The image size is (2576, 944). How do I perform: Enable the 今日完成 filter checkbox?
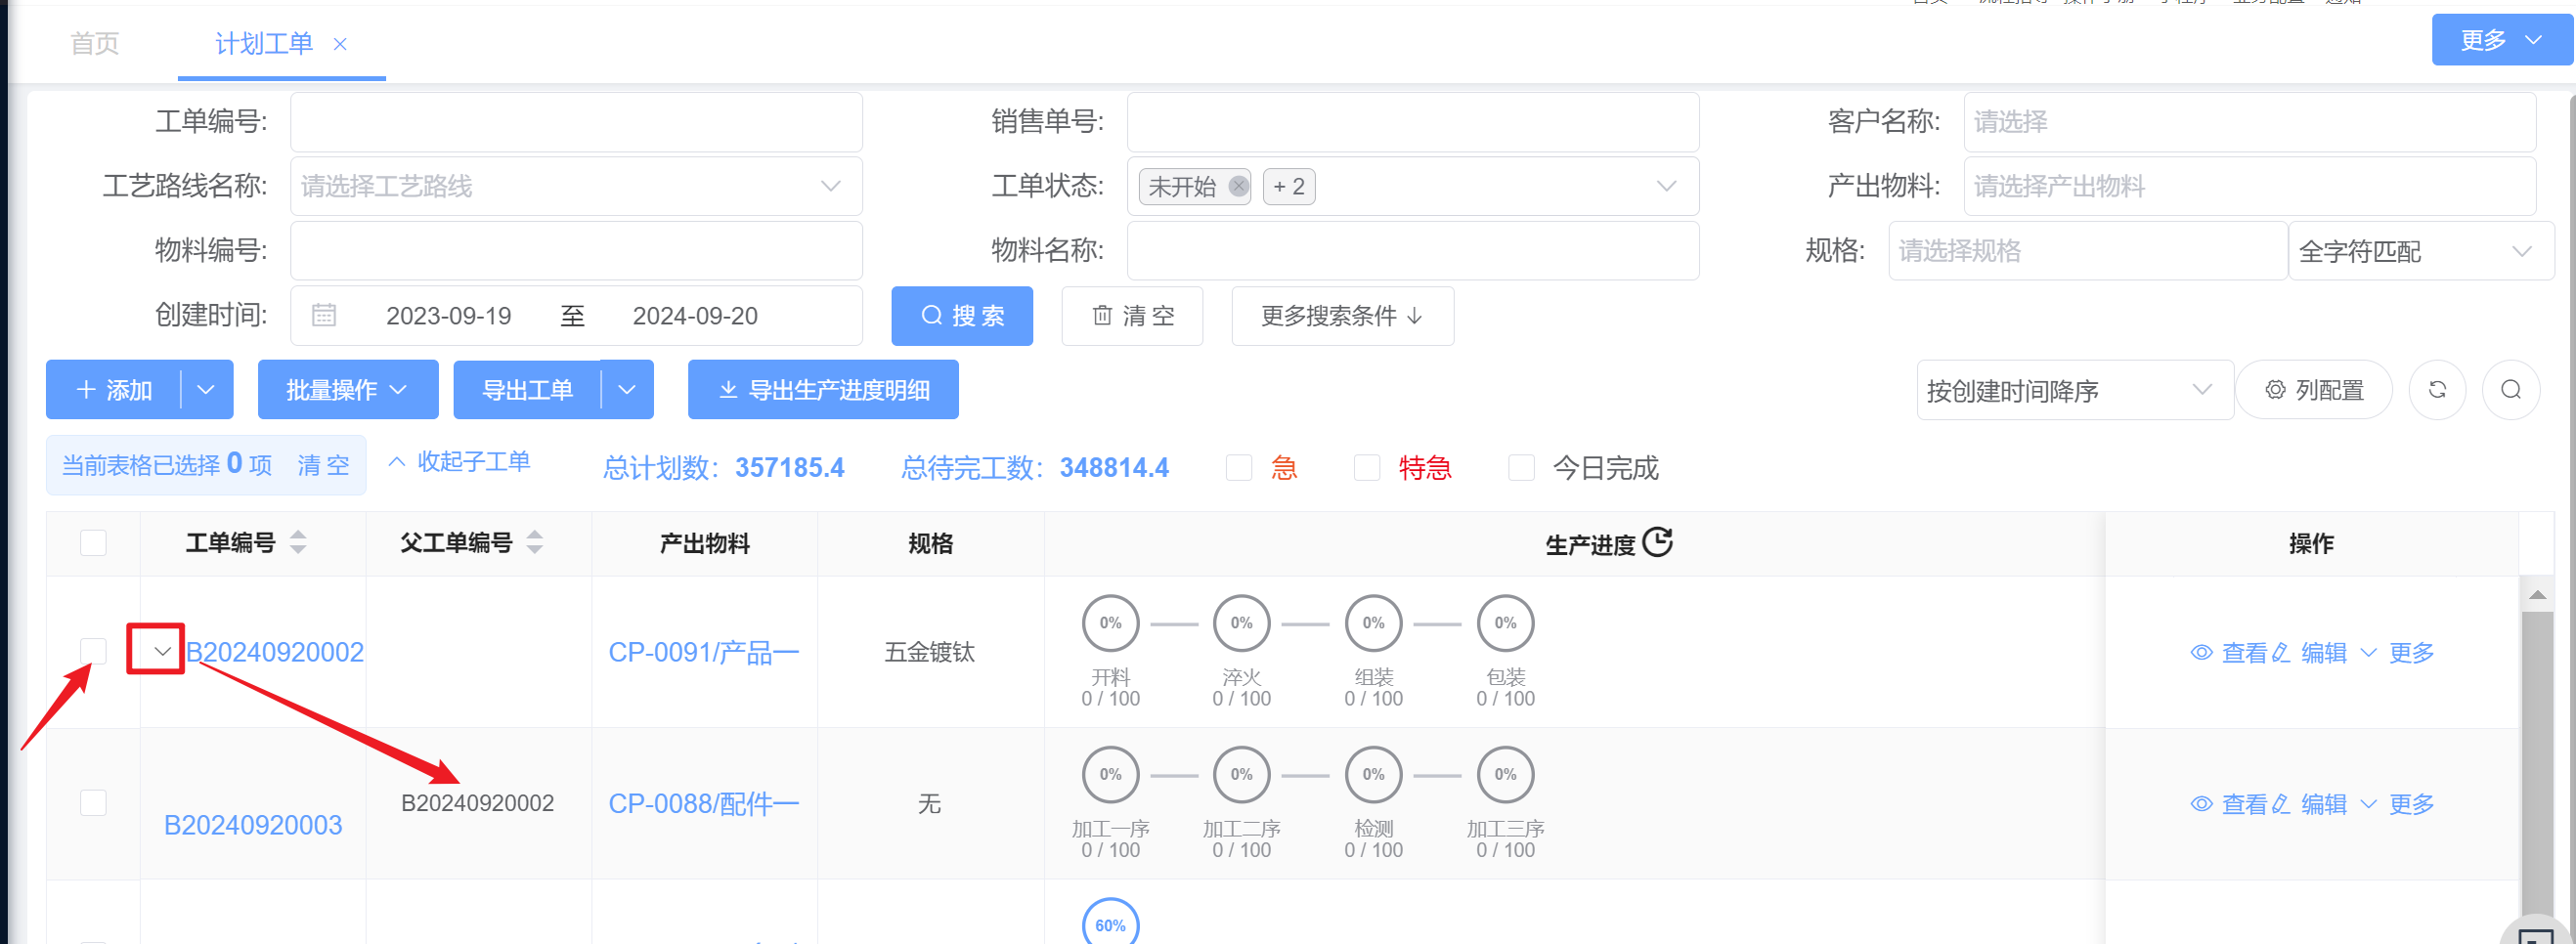[1521, 468]
